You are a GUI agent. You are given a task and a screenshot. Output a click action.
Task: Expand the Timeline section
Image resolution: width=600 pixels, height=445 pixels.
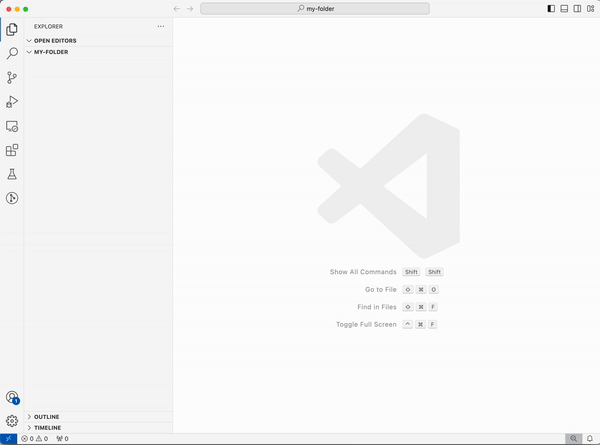coord(98,428)
